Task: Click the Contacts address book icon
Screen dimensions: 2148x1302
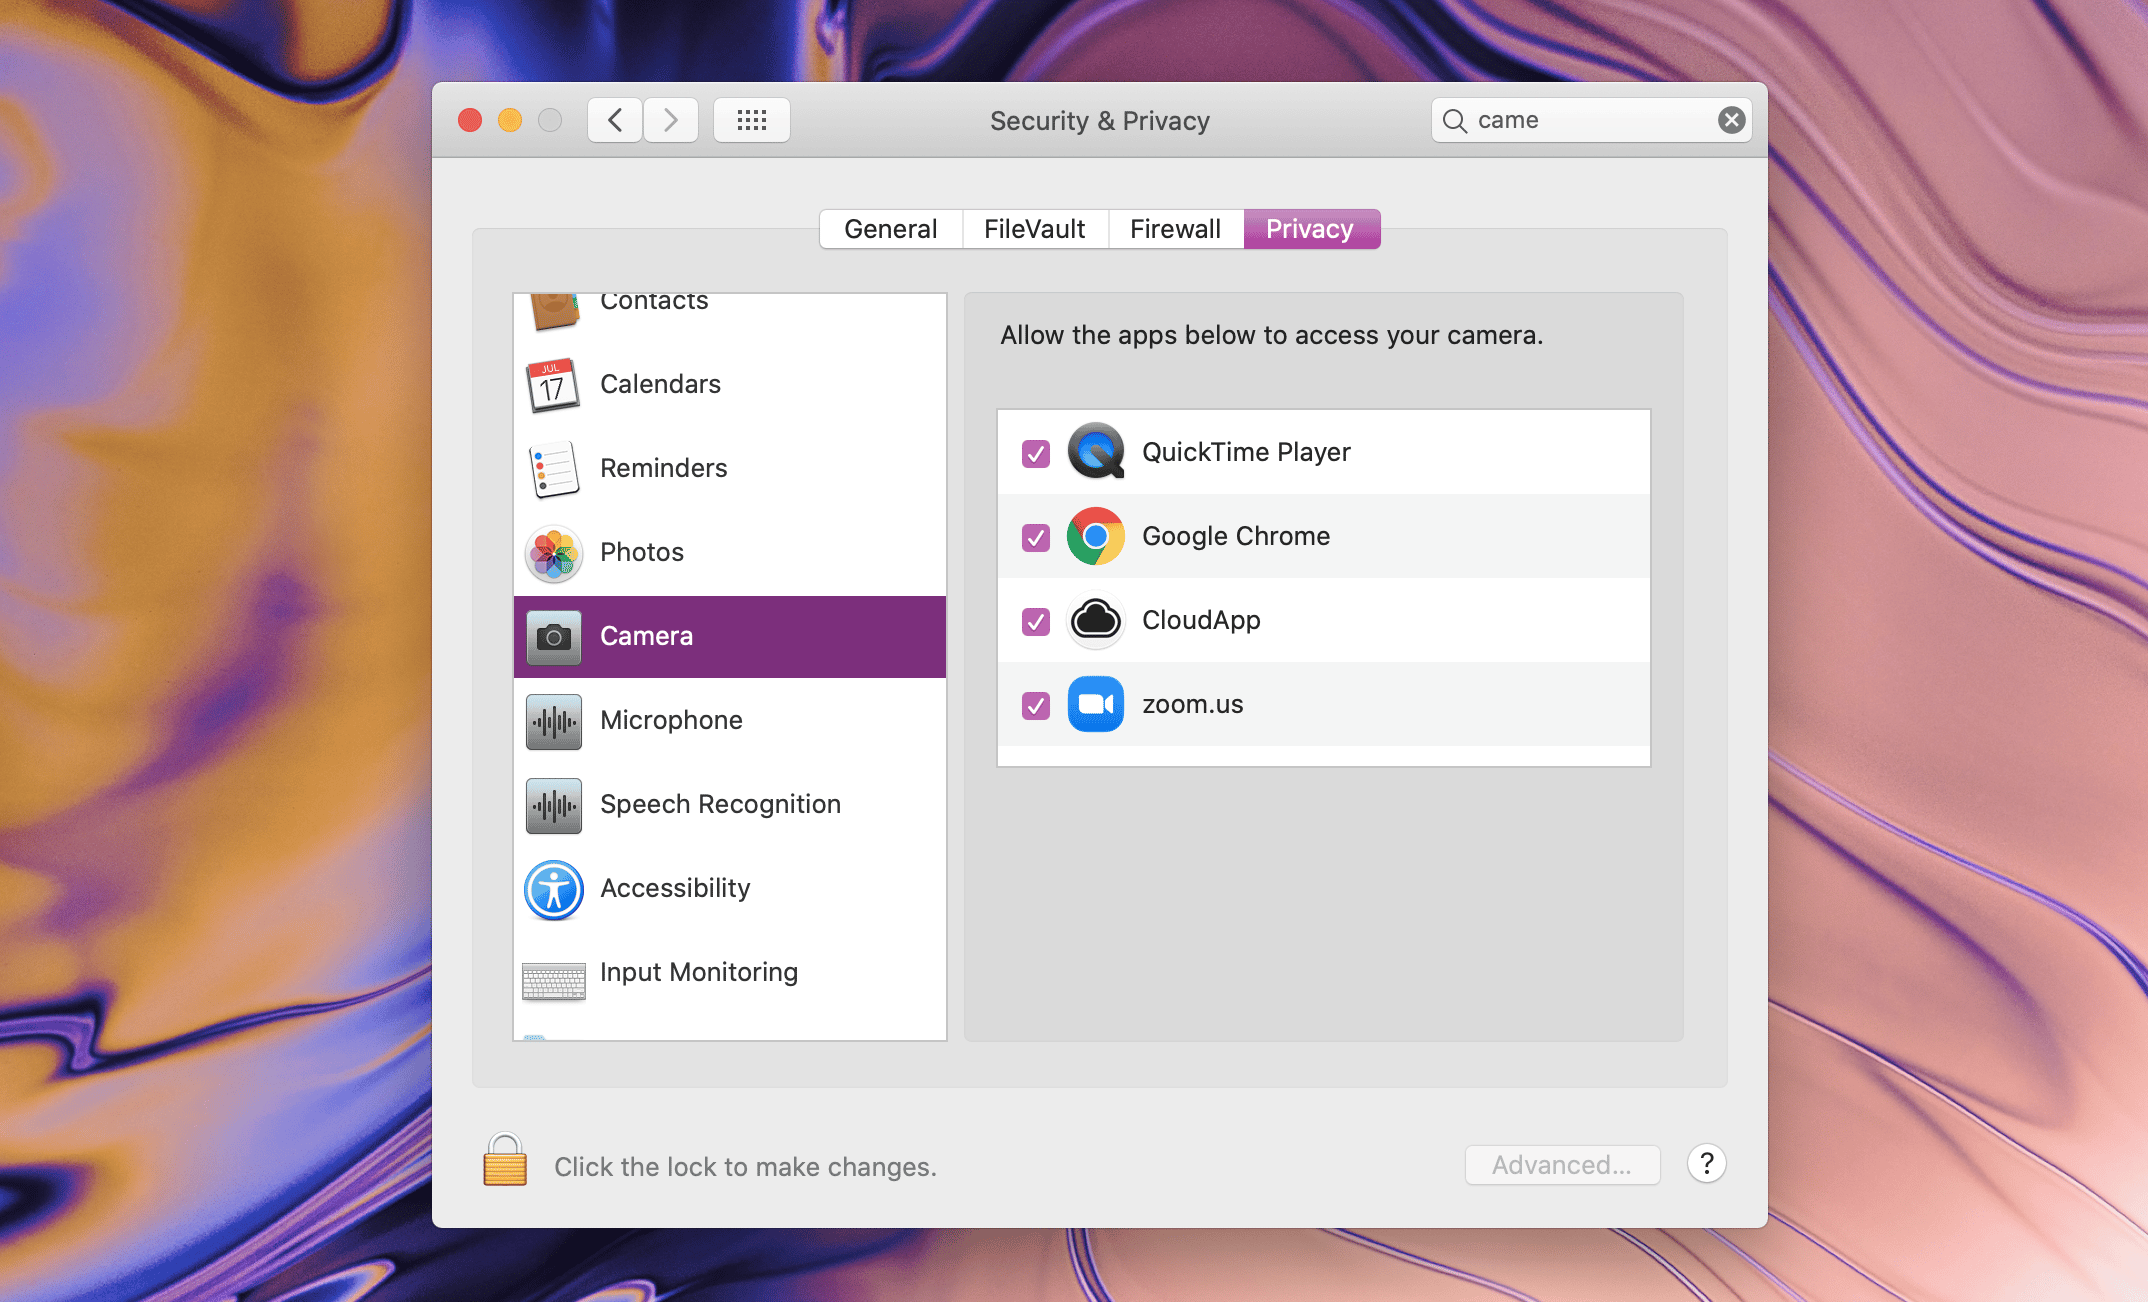Action: tap(553, 310)
